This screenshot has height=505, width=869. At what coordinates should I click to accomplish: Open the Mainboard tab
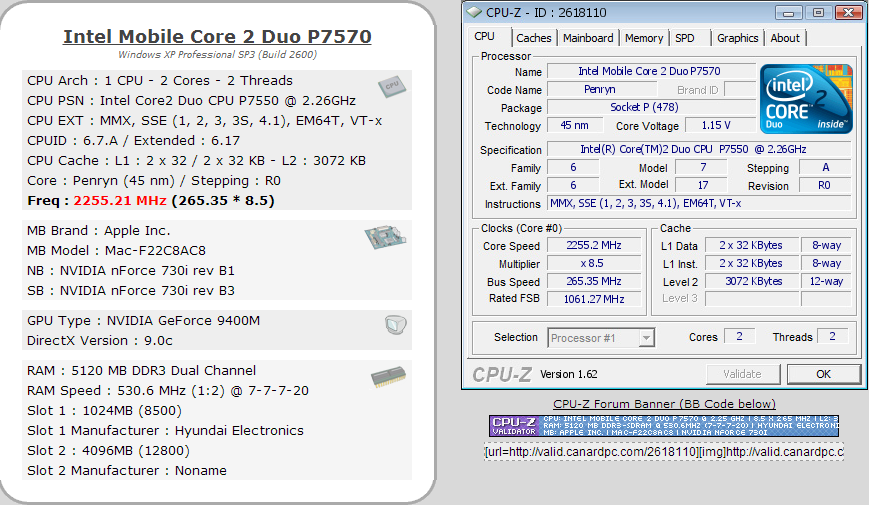click(x=588, y=38)
